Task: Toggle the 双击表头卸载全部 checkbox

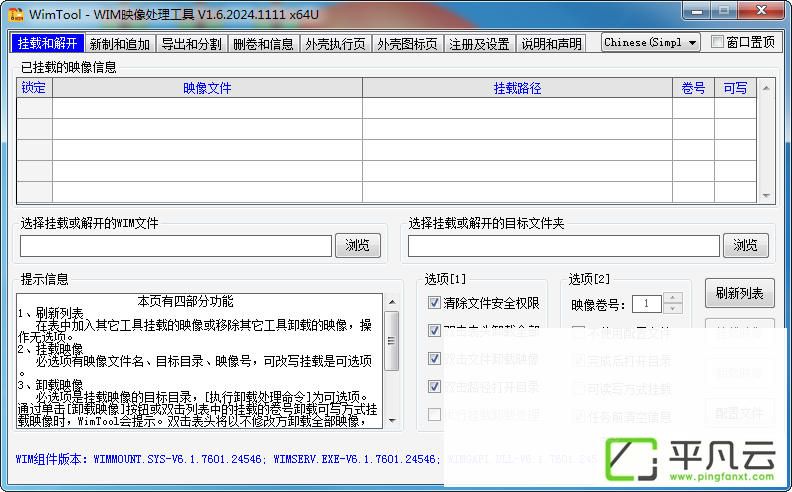Action: [x=434, y=330]
